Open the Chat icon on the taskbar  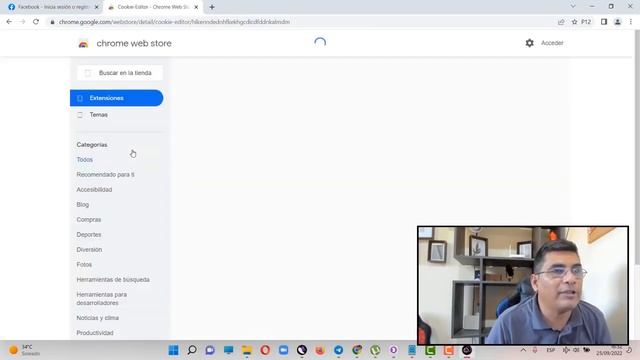(210, 350)
